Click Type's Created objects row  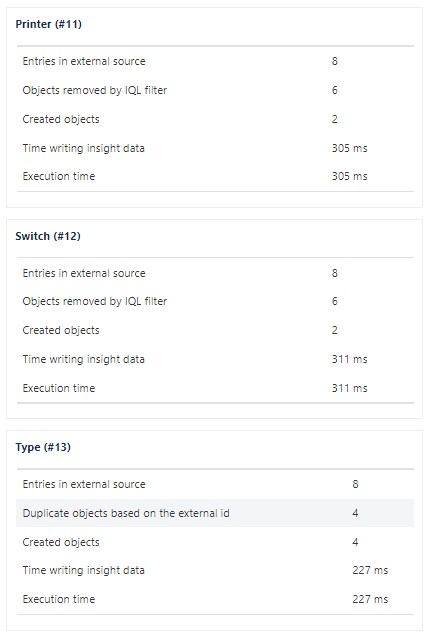[215, 542]
